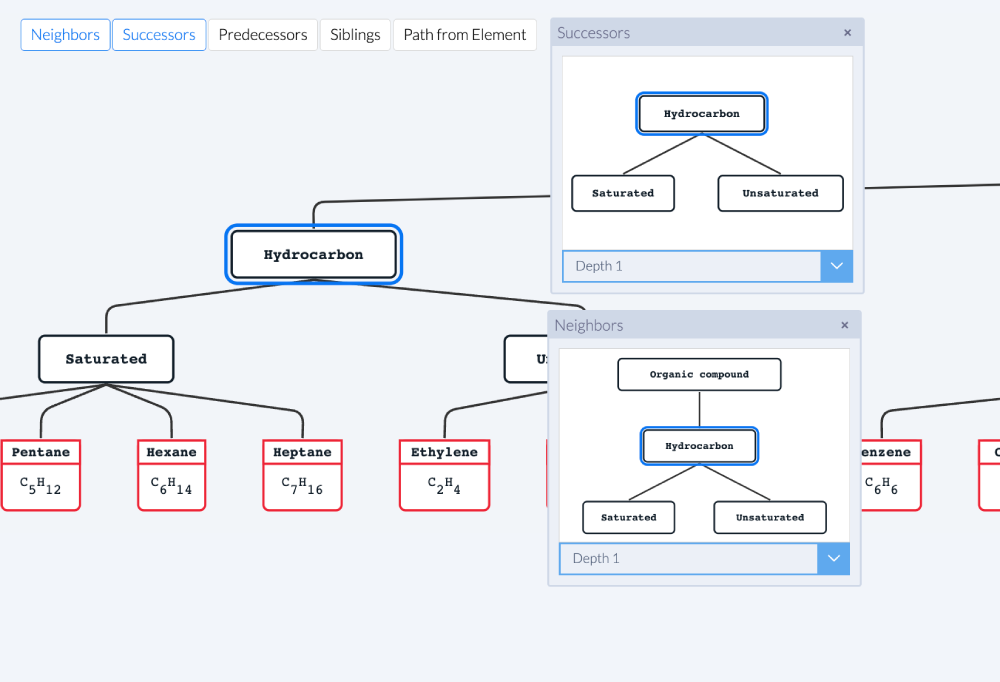Select the Benzene C6H6 node
This screenshot has height=682, width=1000.
pyautogui.click(x=891, y=475)
